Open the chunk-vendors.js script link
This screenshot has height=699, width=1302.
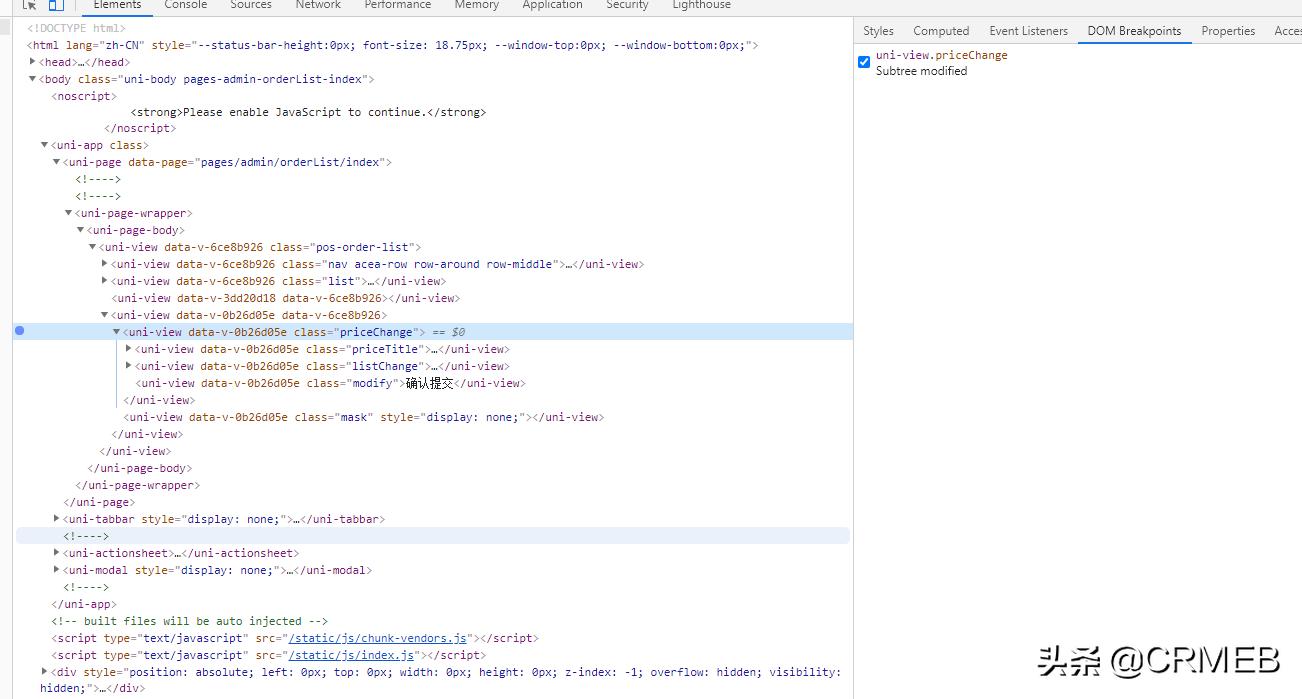pos(377,638)
